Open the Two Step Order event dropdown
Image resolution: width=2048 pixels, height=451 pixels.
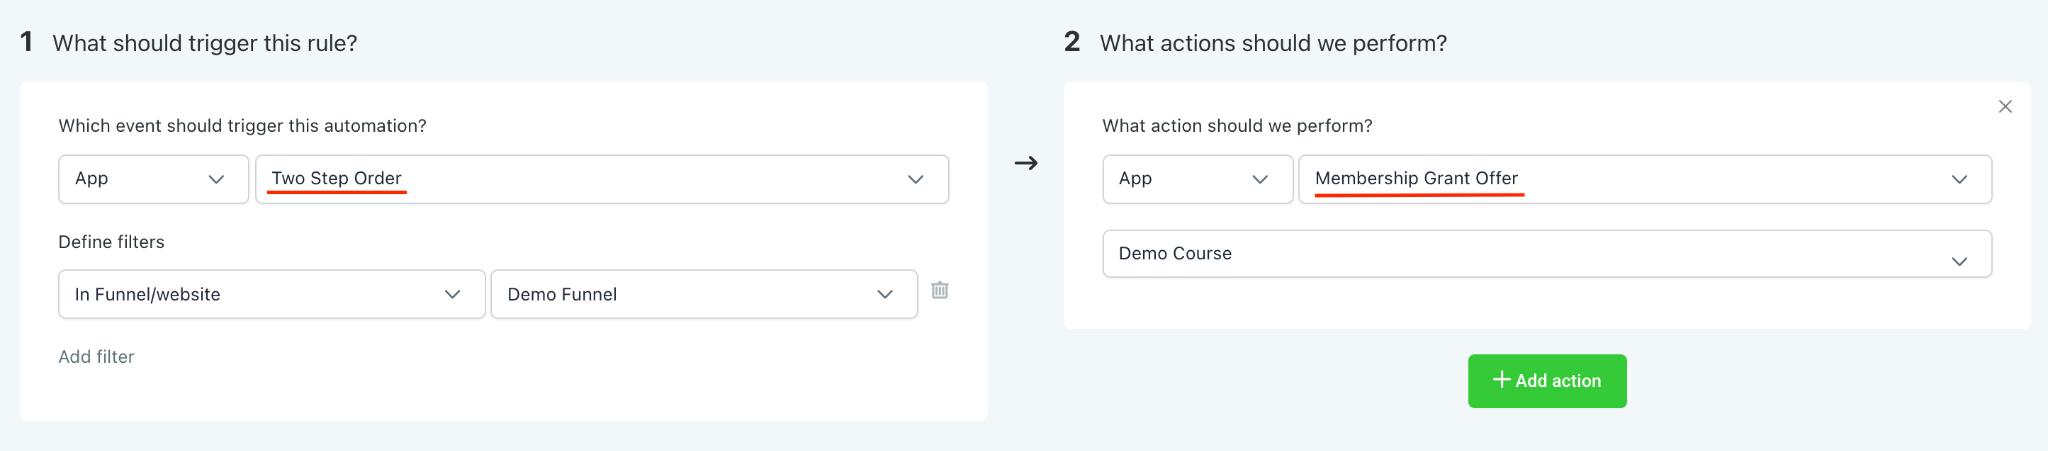(602, 179)
